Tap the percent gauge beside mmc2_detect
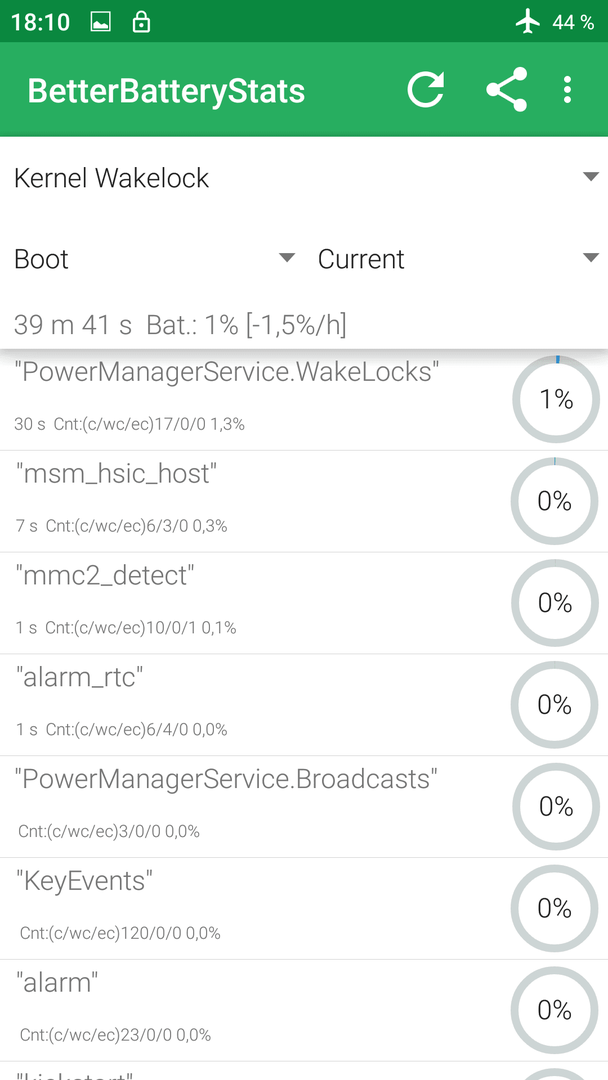 (555, 603)
